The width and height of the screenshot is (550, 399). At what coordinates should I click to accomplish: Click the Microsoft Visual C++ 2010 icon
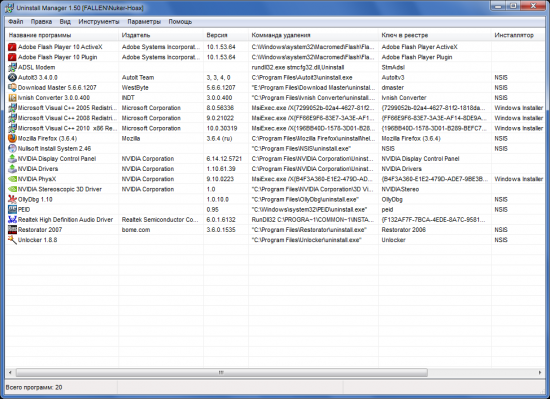[12, 128]
